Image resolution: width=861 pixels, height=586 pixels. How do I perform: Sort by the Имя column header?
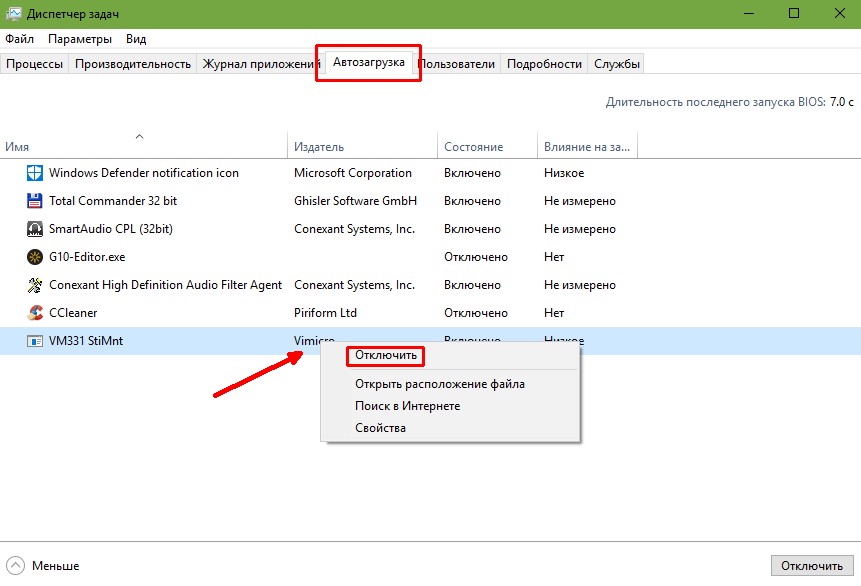(x=143, y=147)
